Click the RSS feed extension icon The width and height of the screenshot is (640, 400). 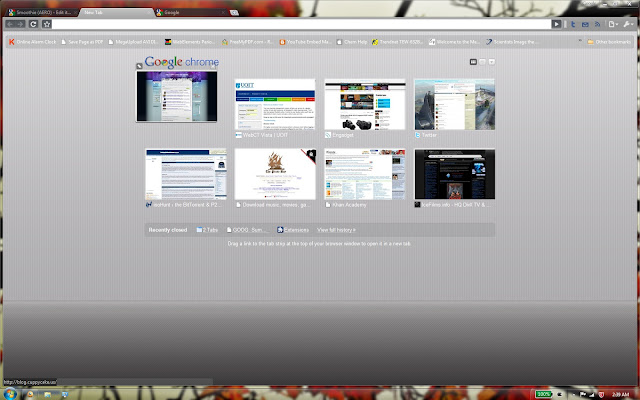(597, 24)
